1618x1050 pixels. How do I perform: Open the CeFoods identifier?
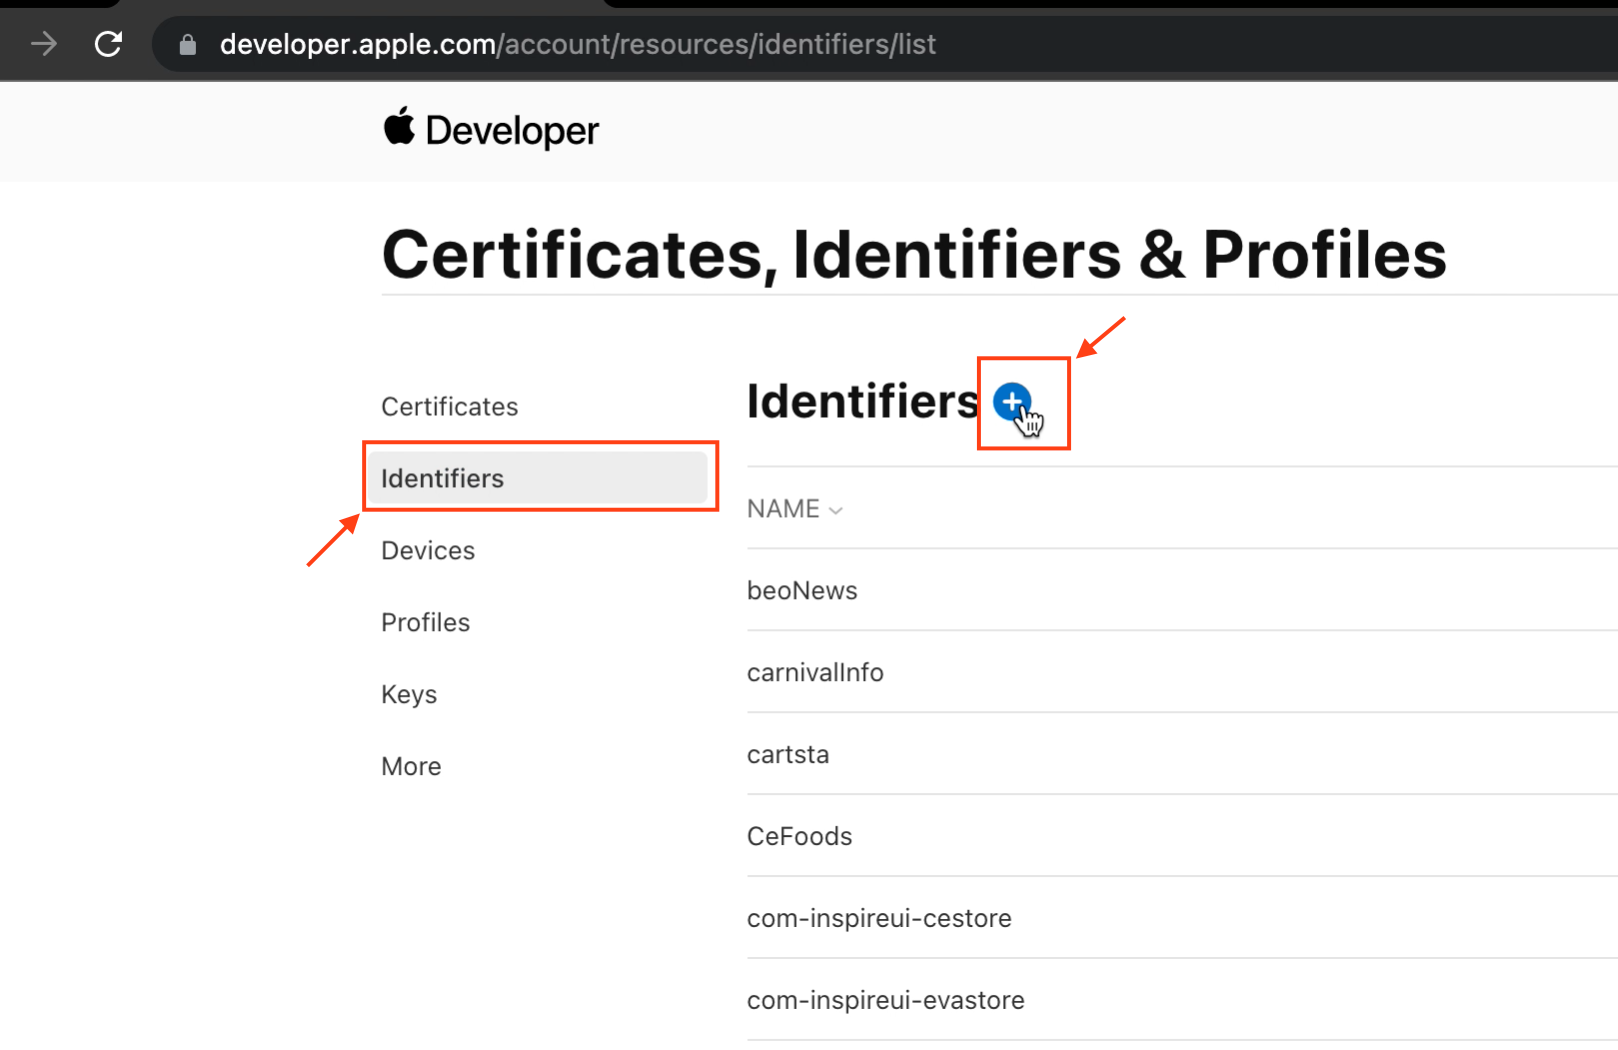click(x=799, y=837)
